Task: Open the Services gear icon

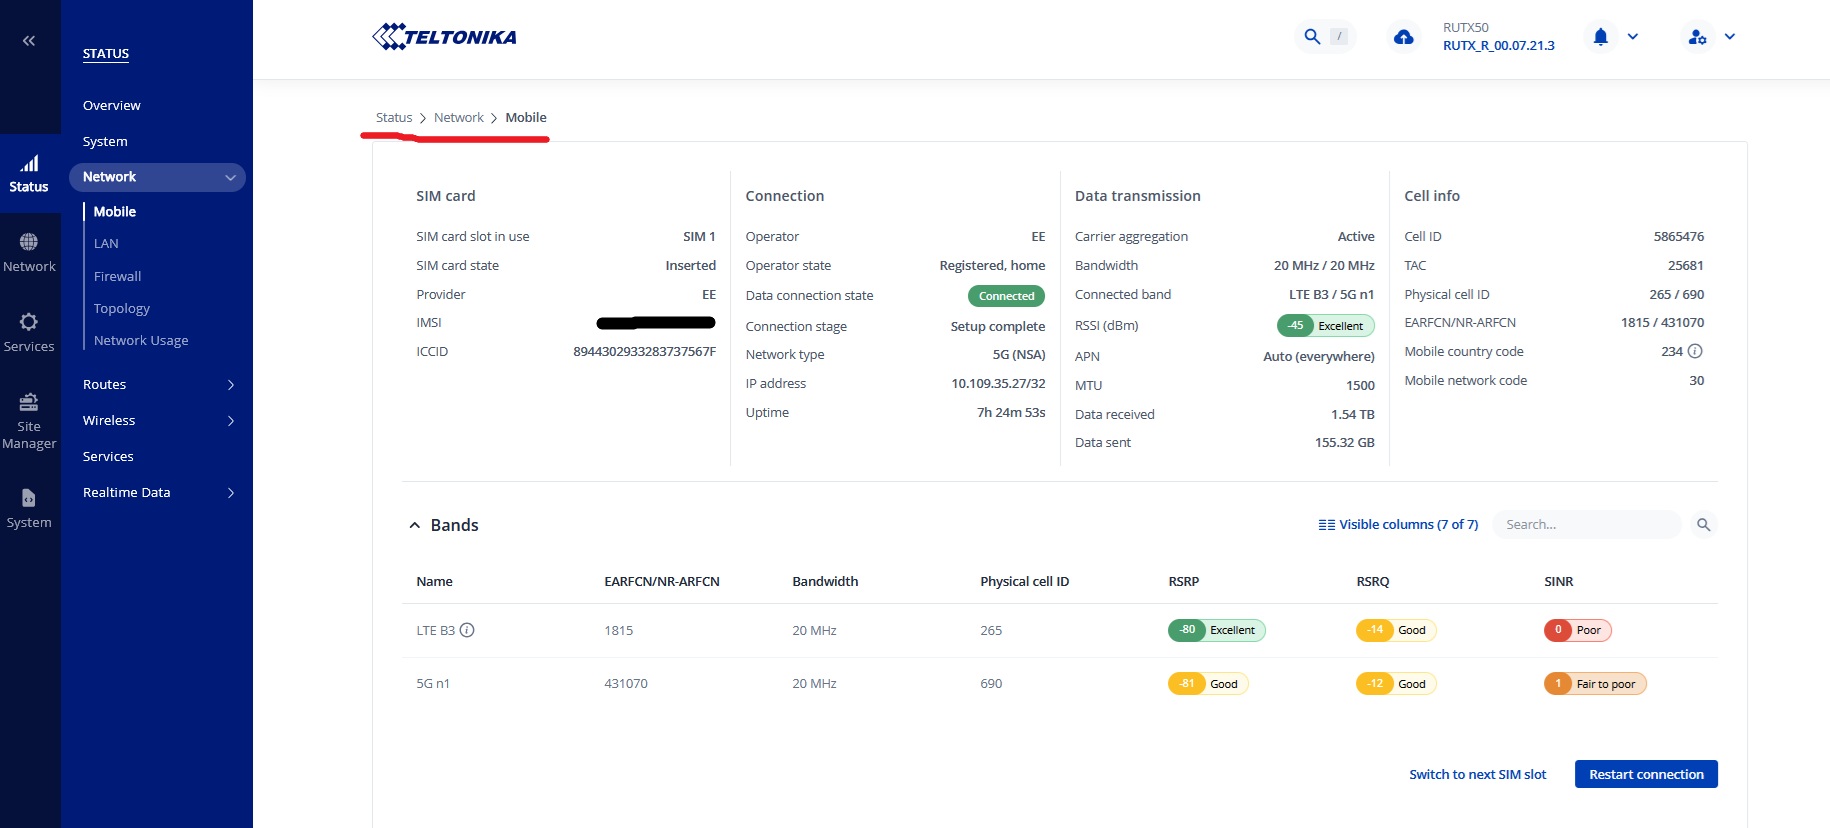Action: coord(29,322)
